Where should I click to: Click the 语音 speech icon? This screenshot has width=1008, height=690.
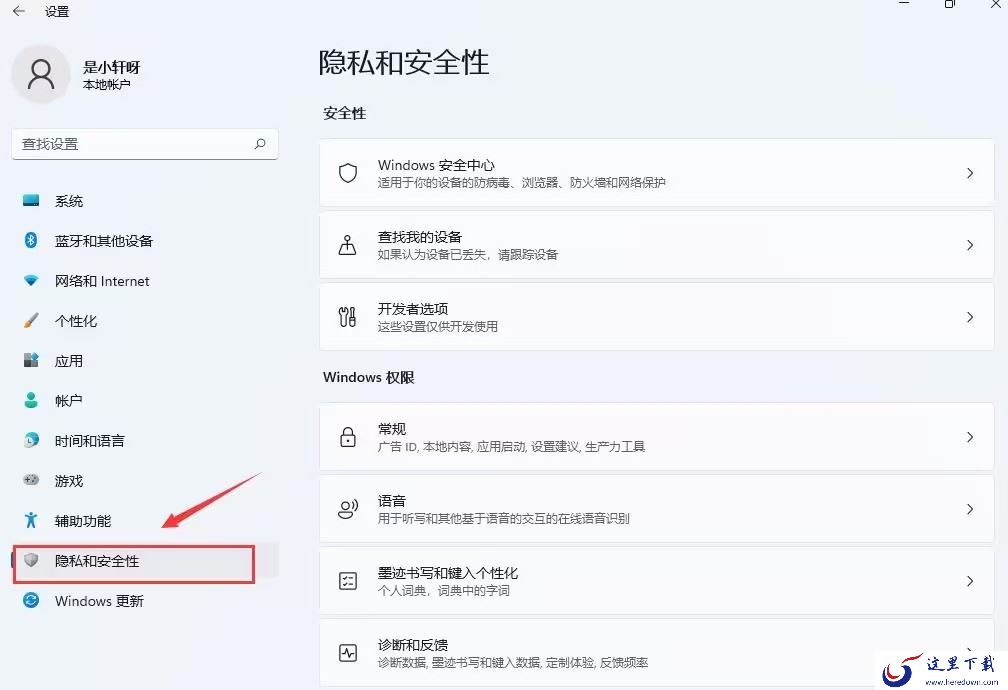point(348,509)
